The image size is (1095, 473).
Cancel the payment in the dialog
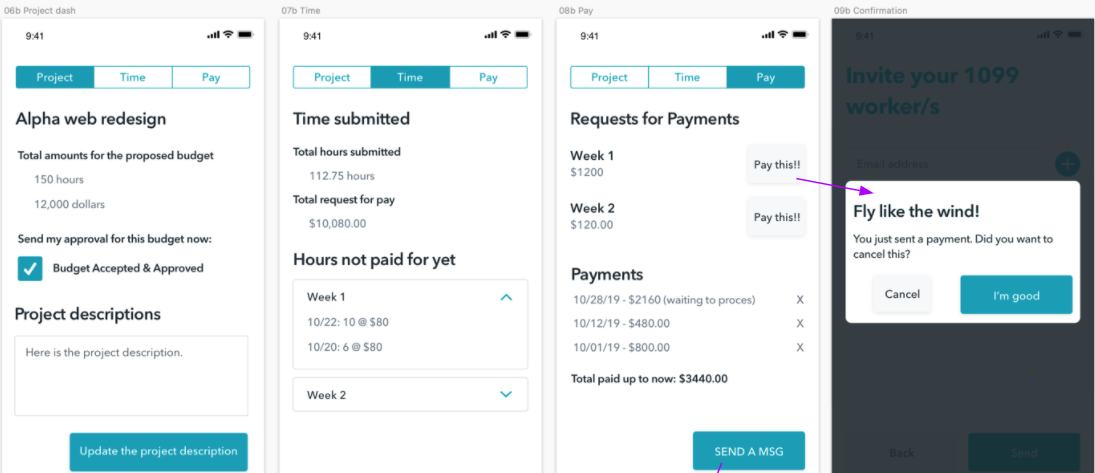(902, 294)
